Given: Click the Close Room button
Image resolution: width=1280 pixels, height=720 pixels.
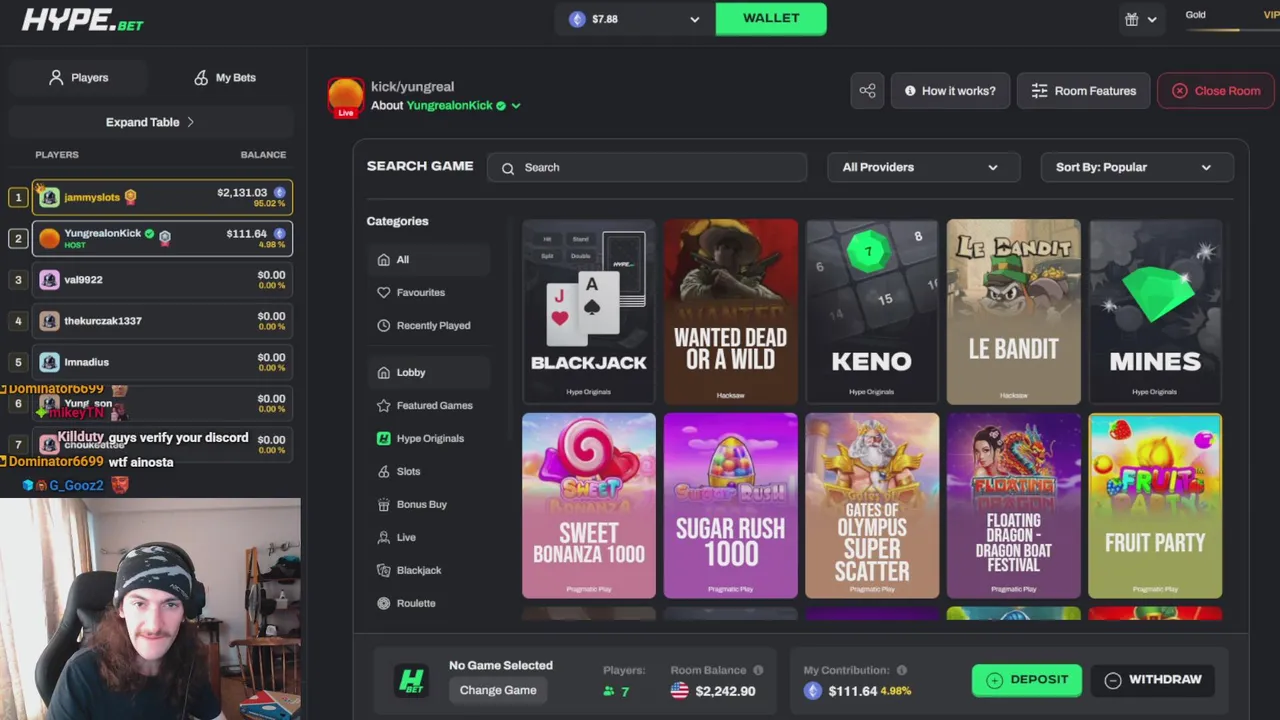Looking at the screenshot, I should pyautogui.click(x=1216, y=91).
